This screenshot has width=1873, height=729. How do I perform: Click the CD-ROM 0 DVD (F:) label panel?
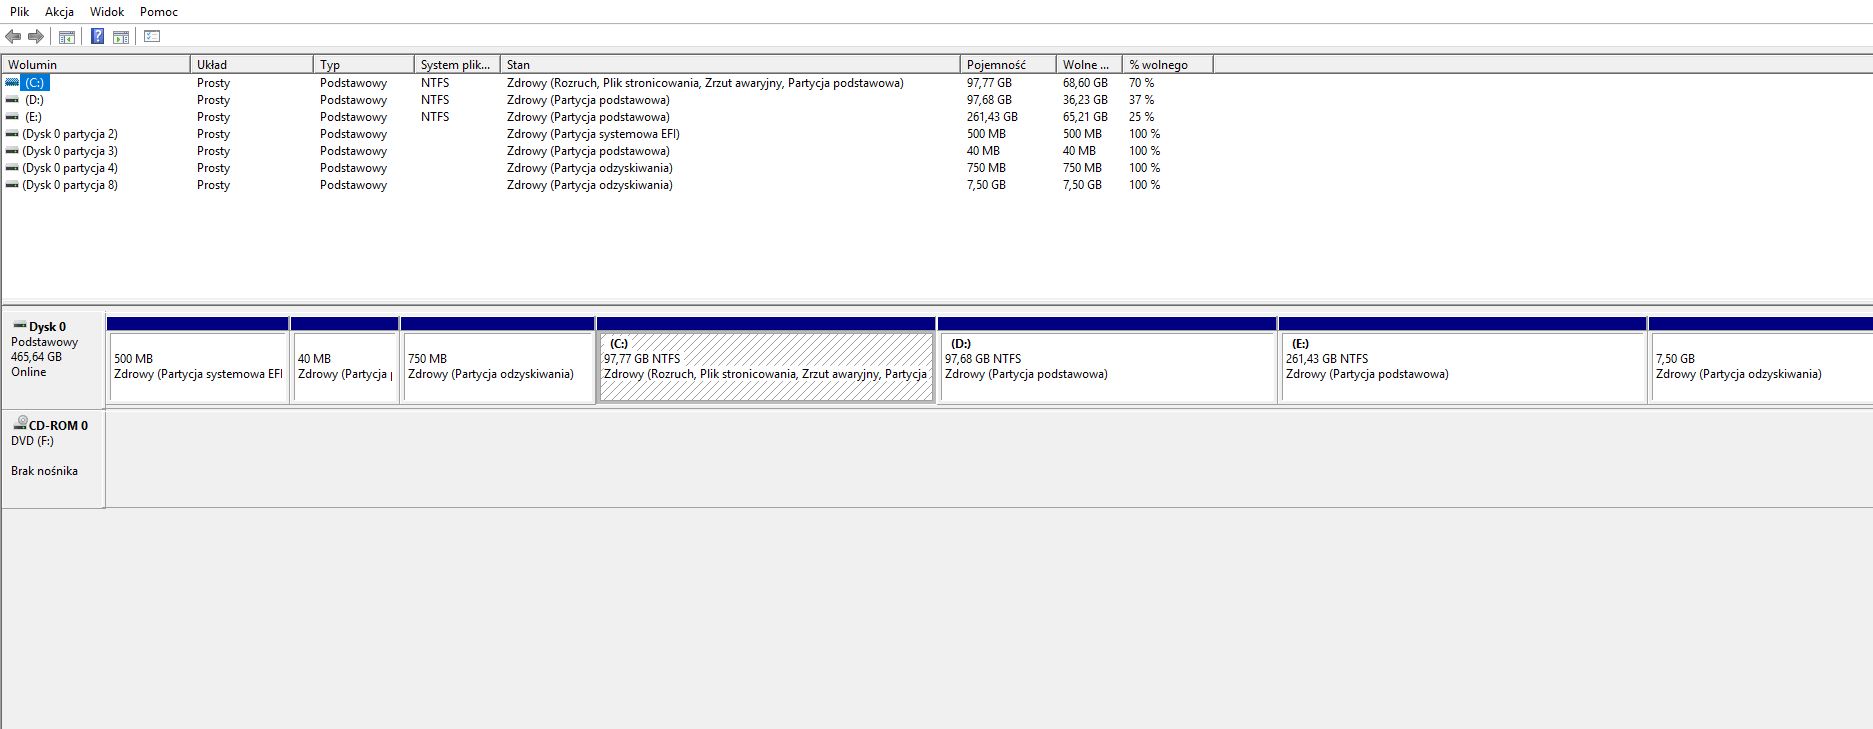(x=53, y=459)
